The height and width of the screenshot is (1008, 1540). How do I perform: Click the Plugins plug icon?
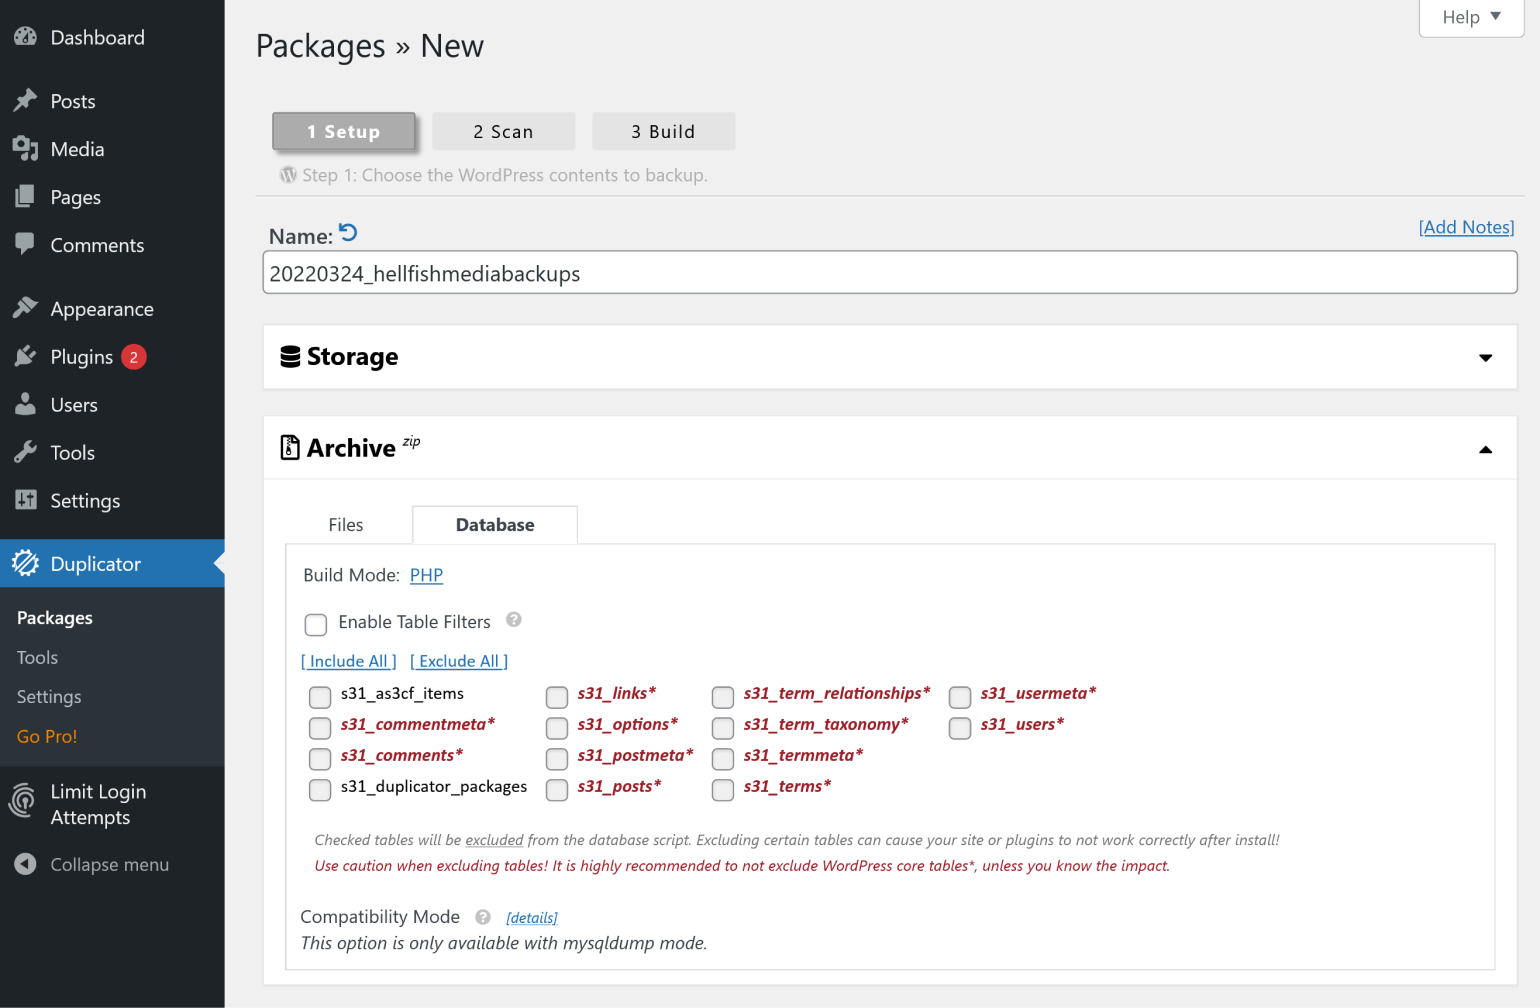click(x=25, y=357)
